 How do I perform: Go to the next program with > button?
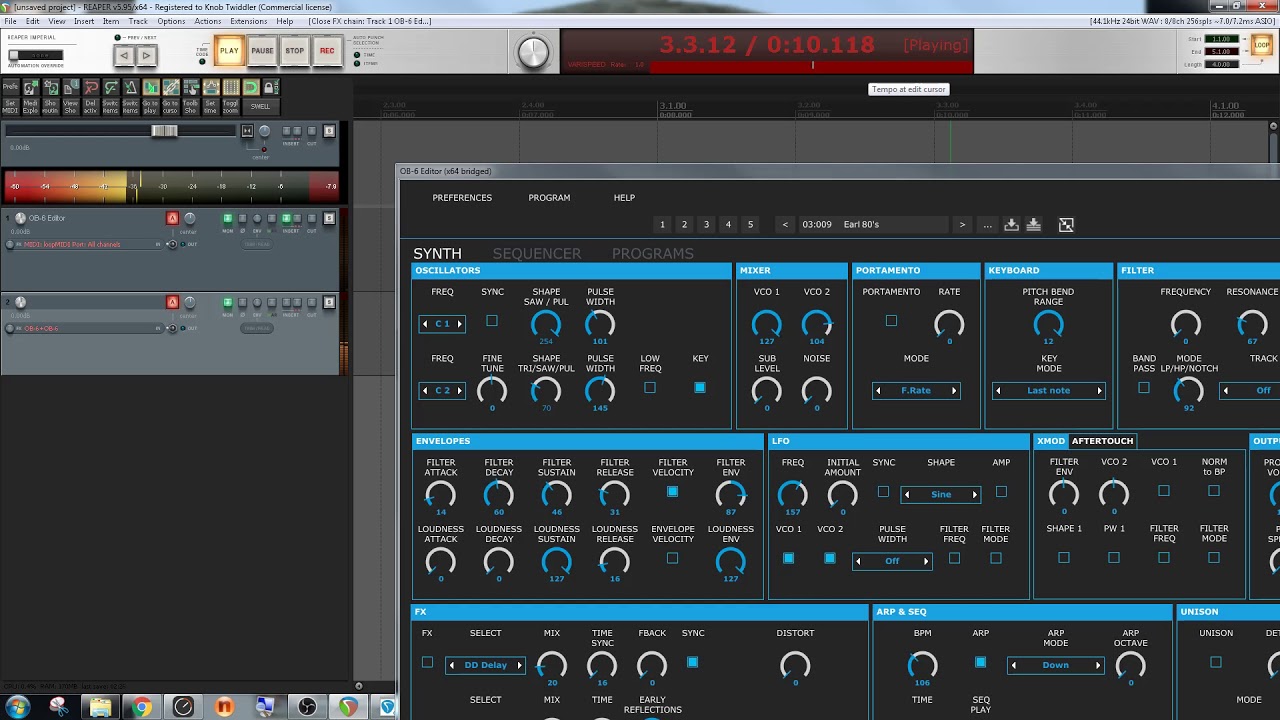tap(962, 225)
